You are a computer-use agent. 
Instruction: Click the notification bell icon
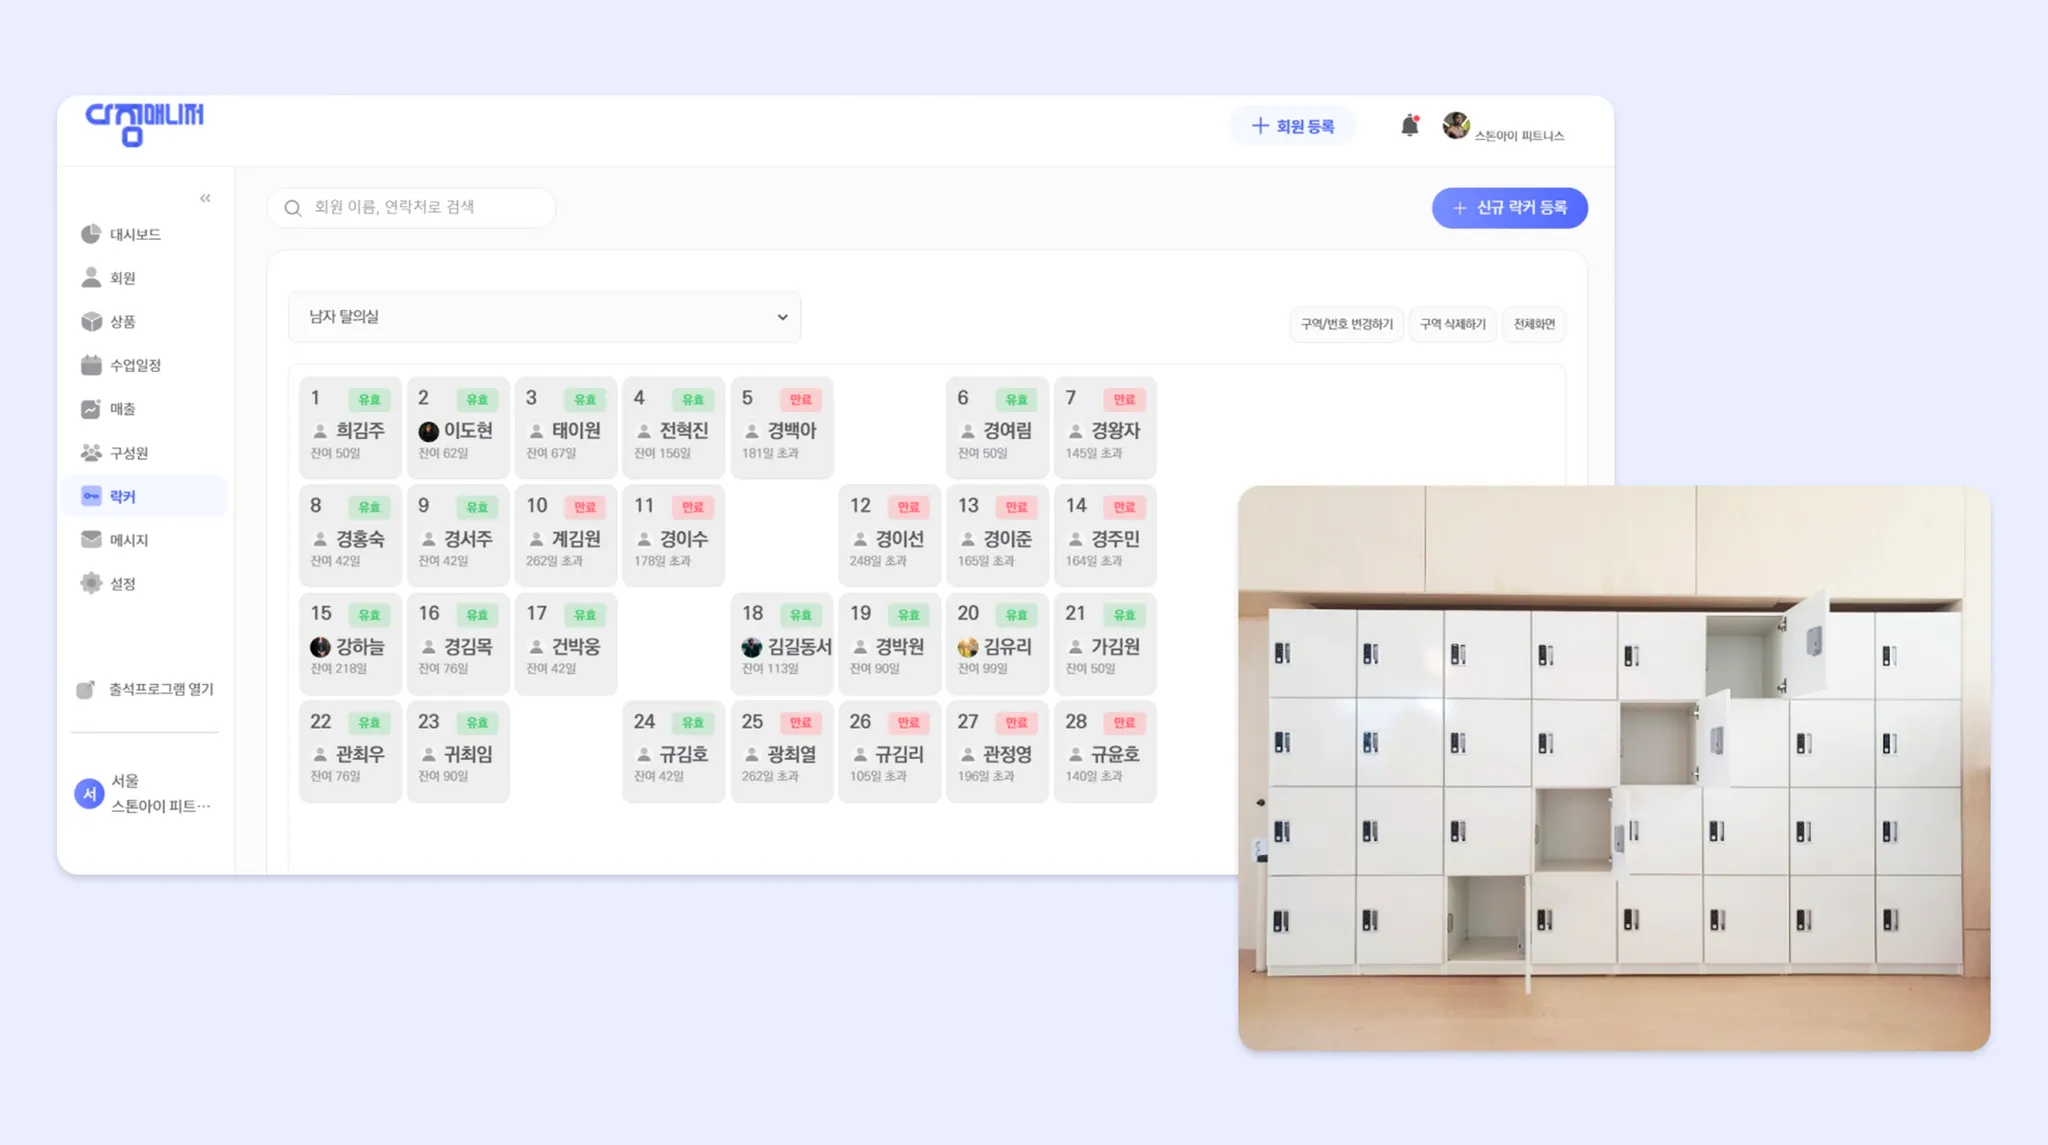tap(1409, 125)
